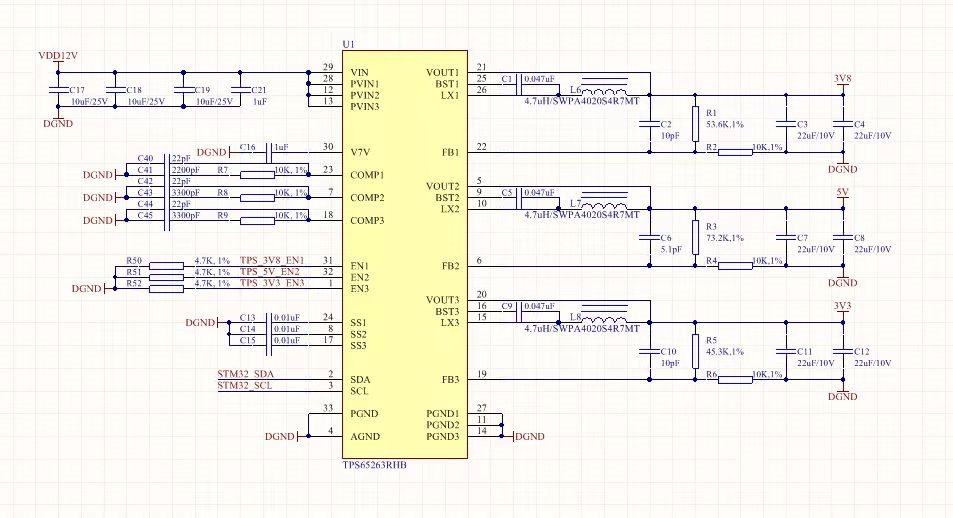Click the VIN pin 29 number
The width and height of the screenshot is (953, 518).
click(328, 67)
